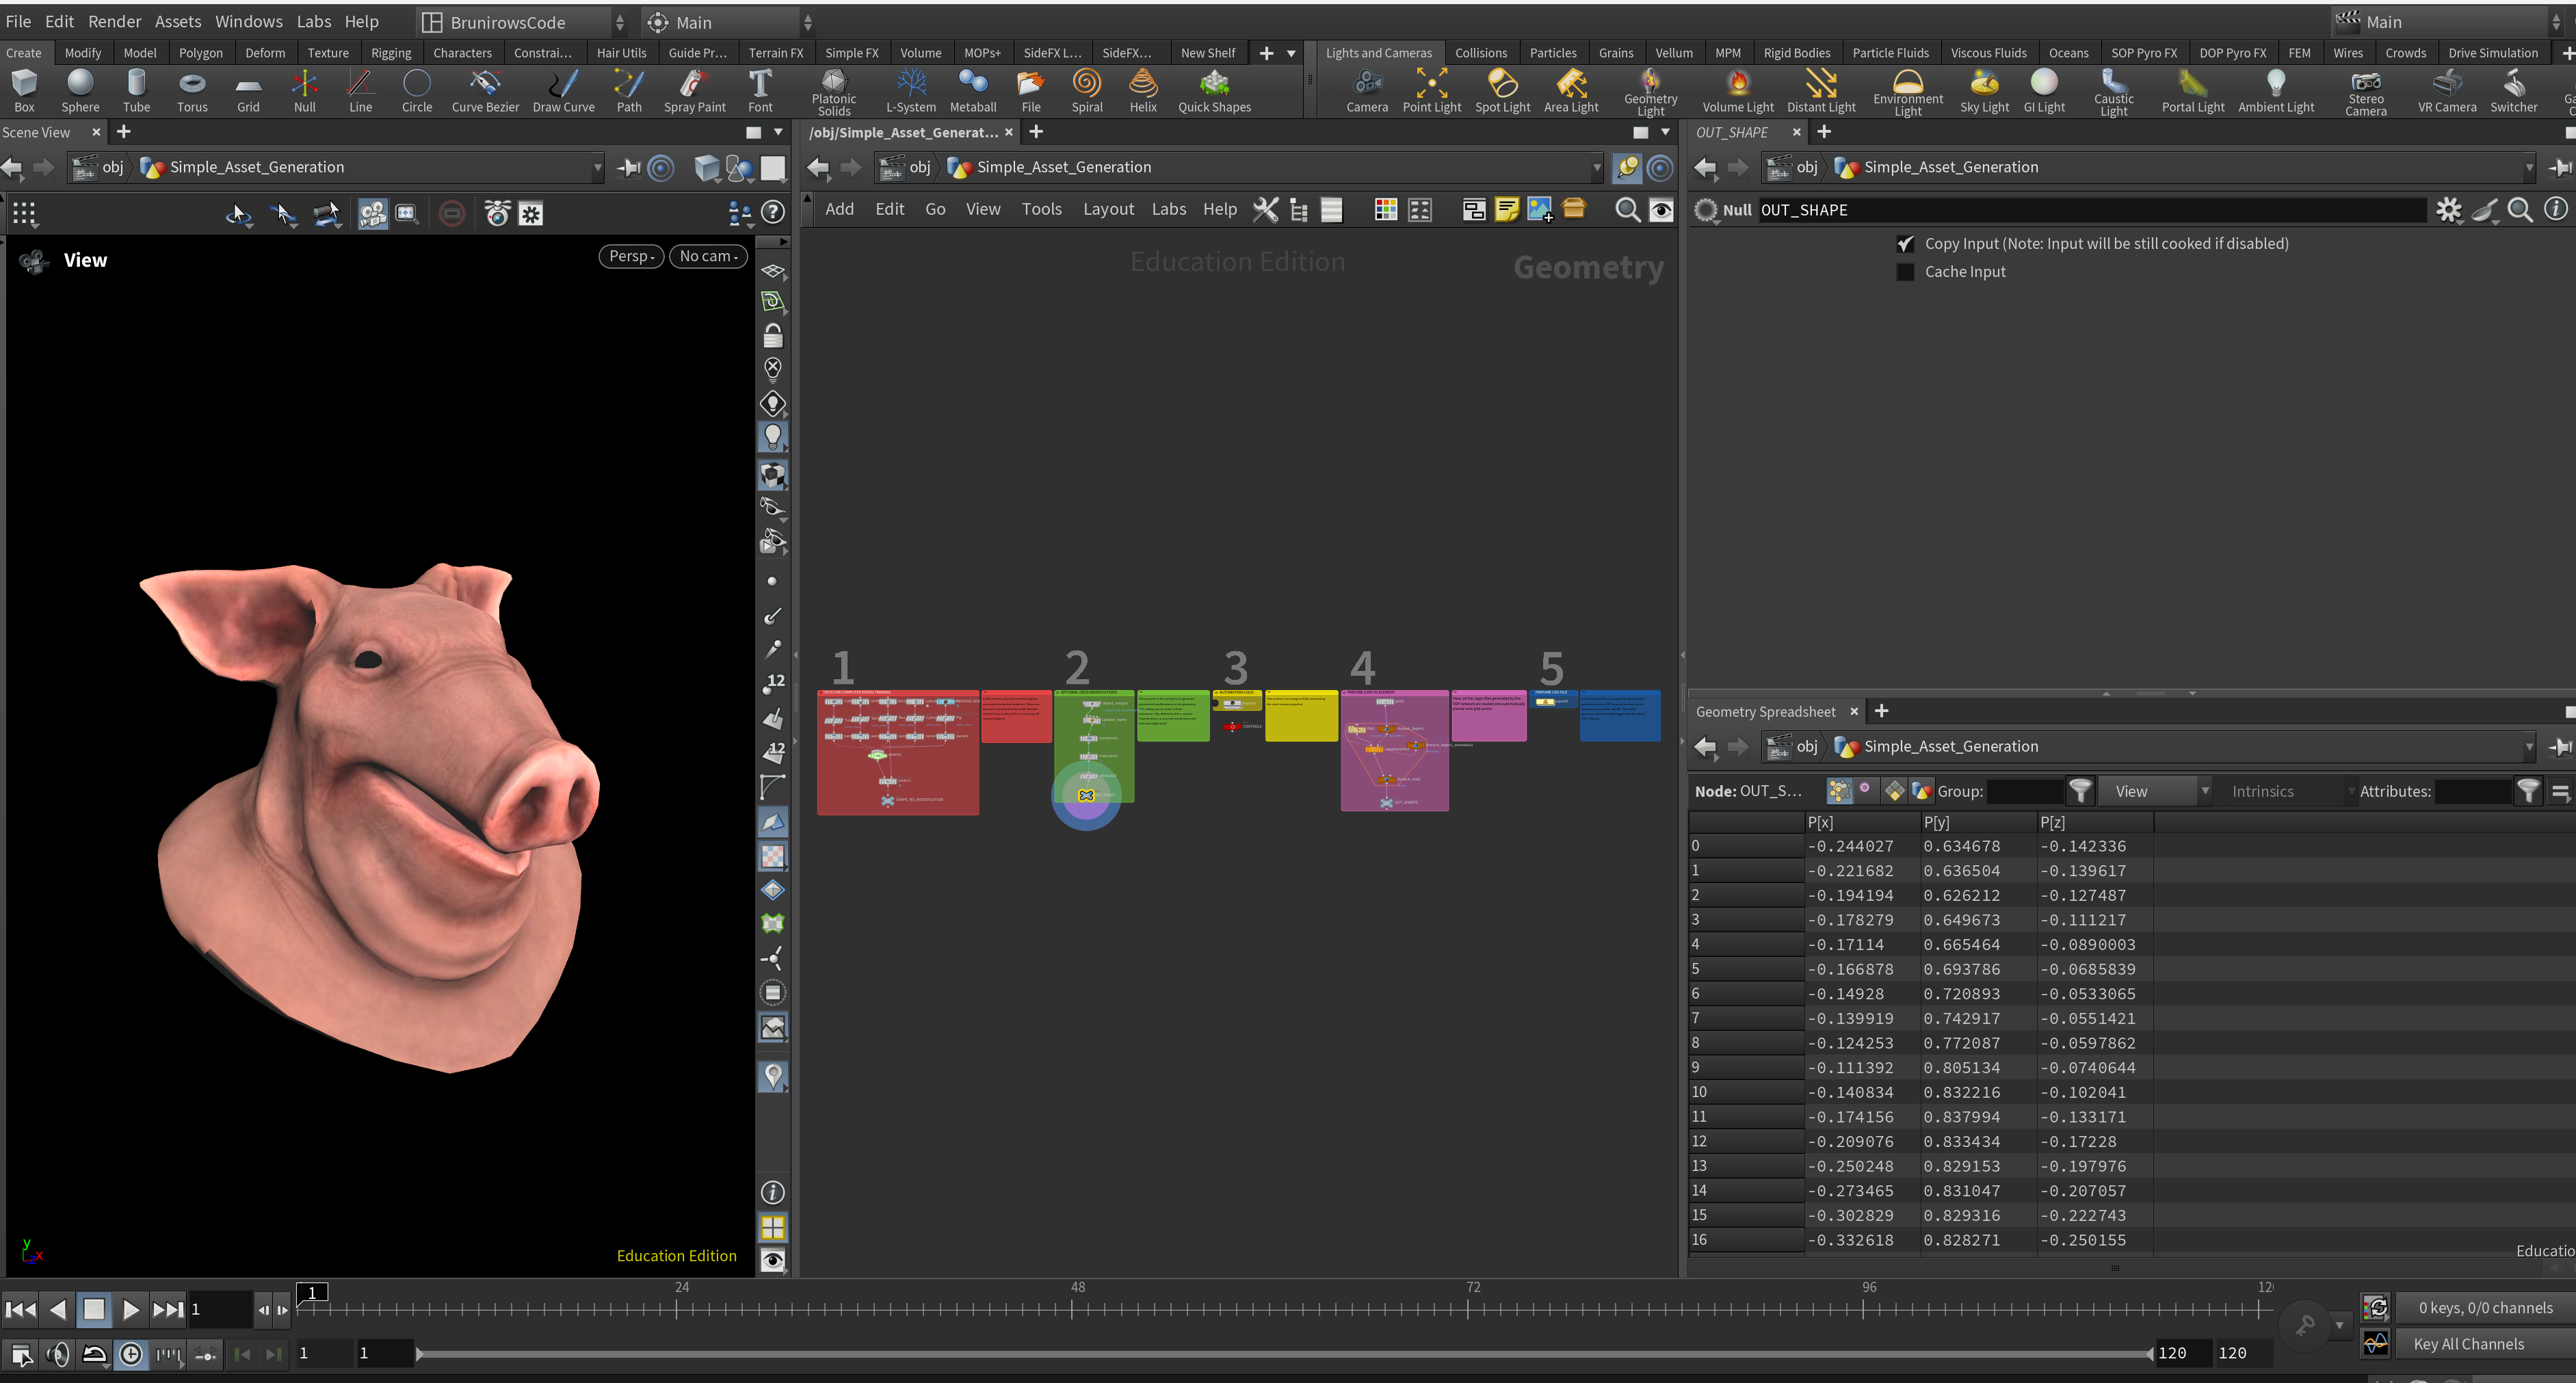
Task: Open the BunirowsCode desktop dropdown
Action: pos(522,22)
